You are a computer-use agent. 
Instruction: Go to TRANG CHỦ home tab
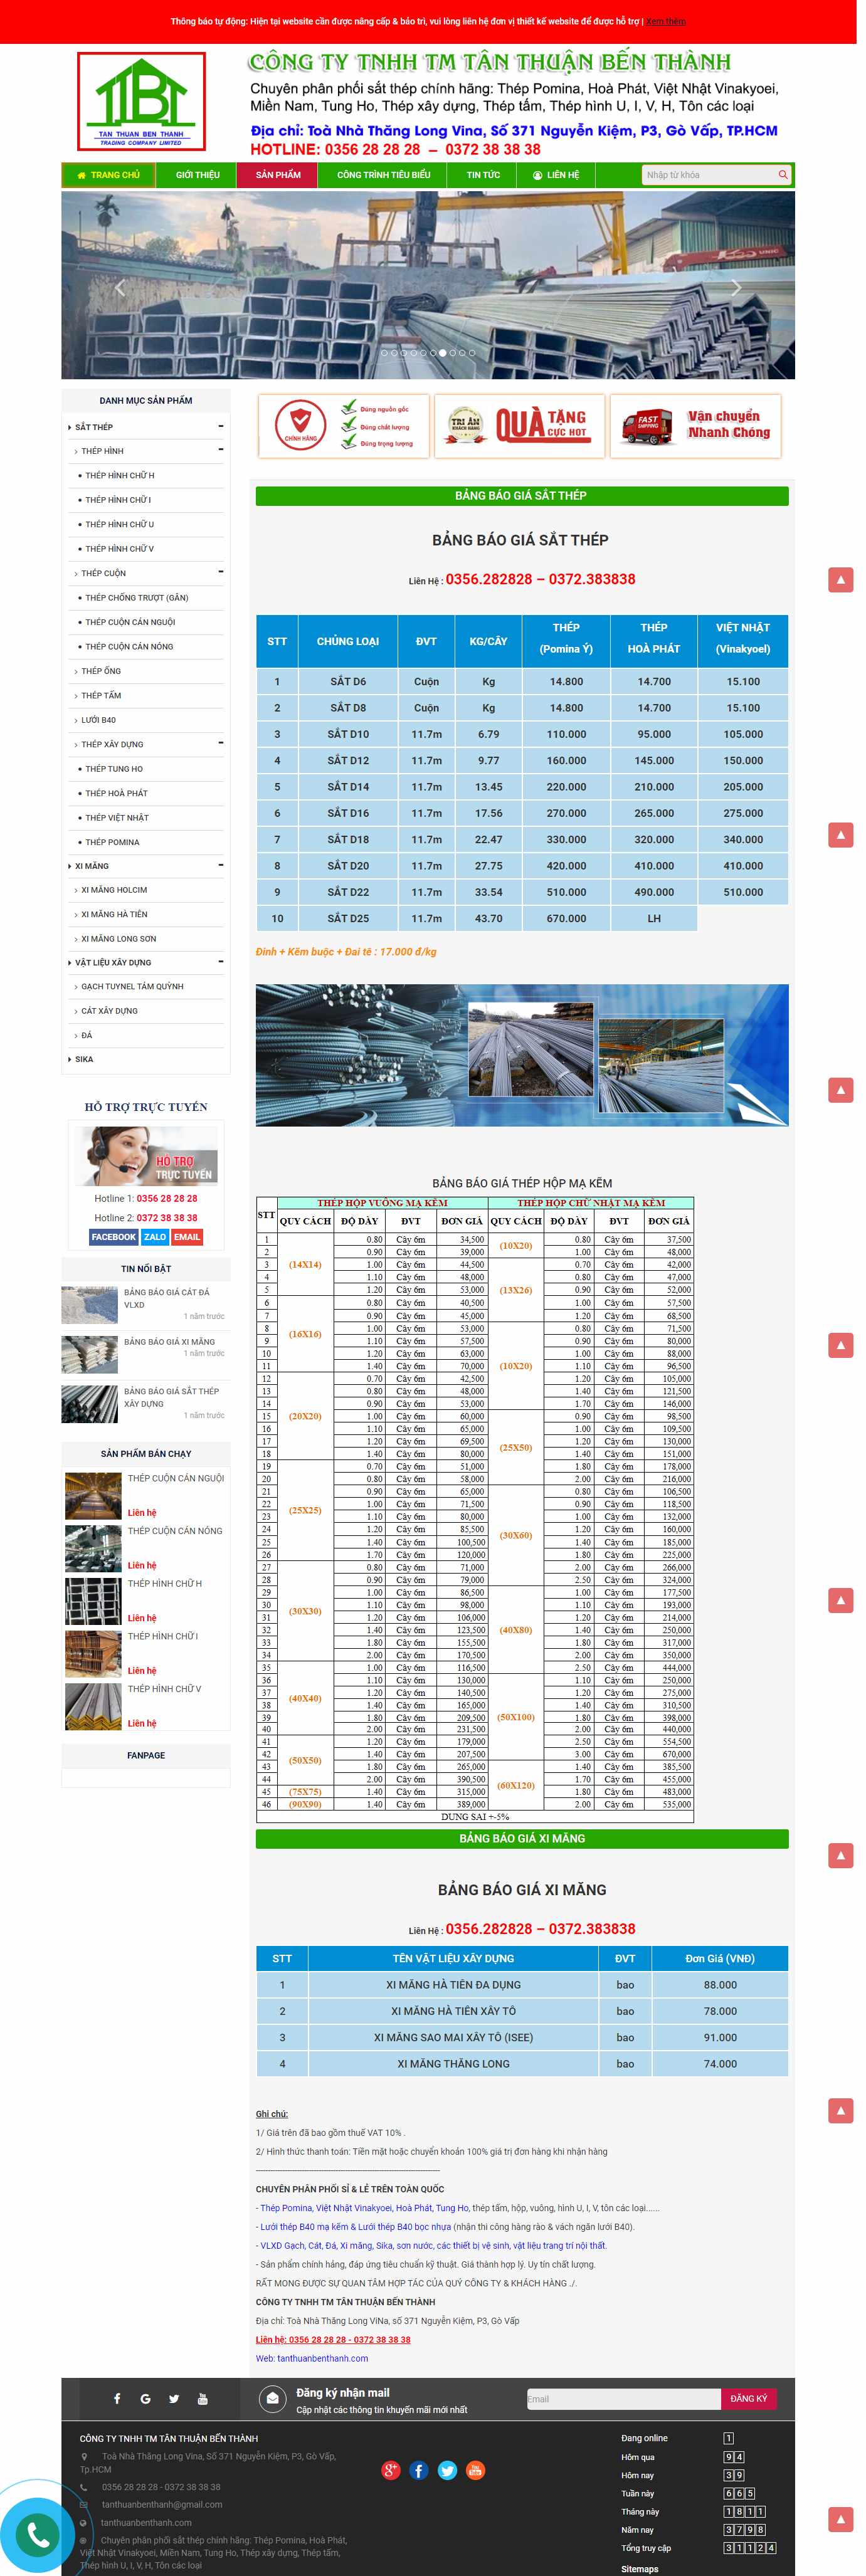point(109,175)
